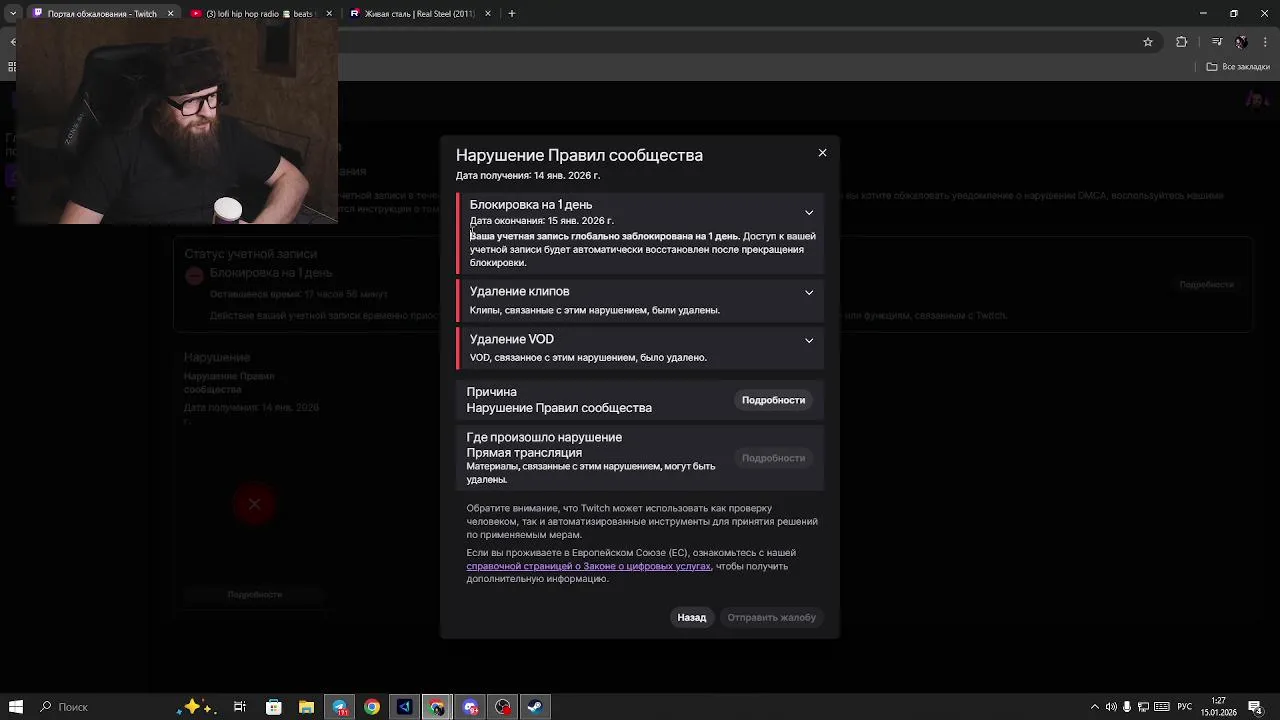Open Telegram from the taskbar
Image resolution: width=1280 pixels, height=720 pixels.
pos(339,707)
